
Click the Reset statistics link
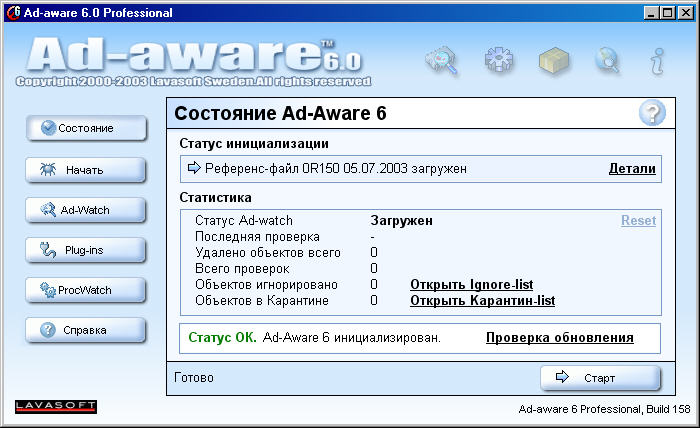638,220
